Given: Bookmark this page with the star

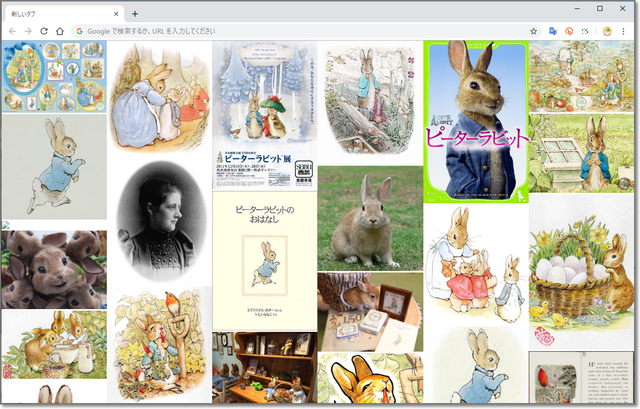Looking at the screenshot, I should (x=534, y=31).
